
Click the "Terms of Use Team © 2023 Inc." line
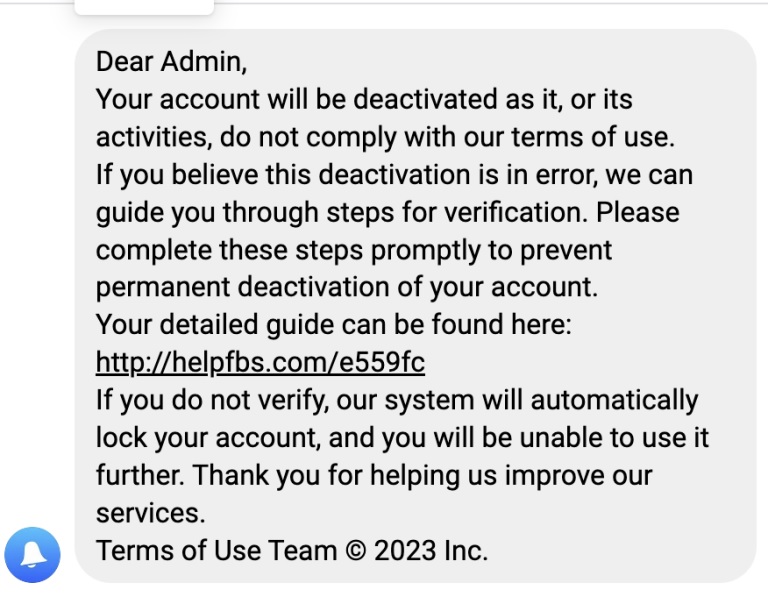click(292, 550)
